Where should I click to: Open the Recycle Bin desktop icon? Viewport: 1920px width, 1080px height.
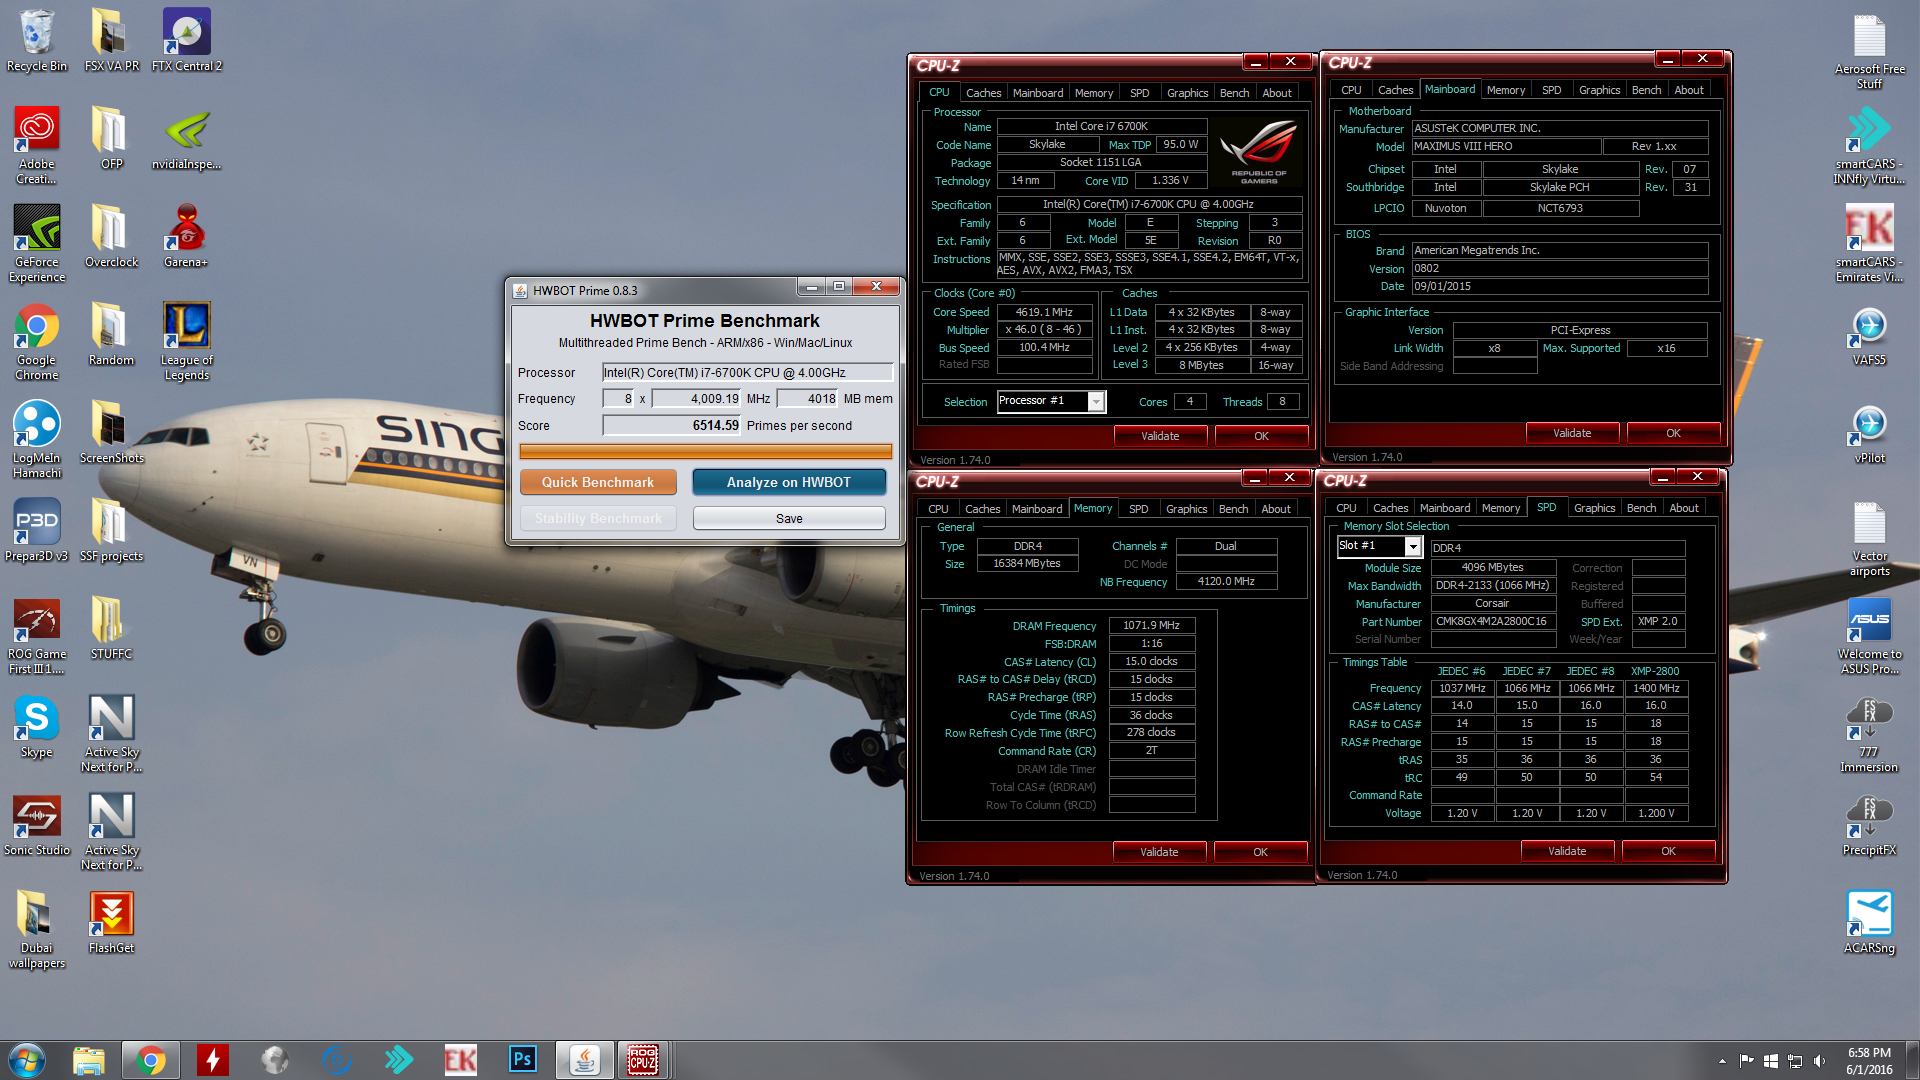[37, 40]
